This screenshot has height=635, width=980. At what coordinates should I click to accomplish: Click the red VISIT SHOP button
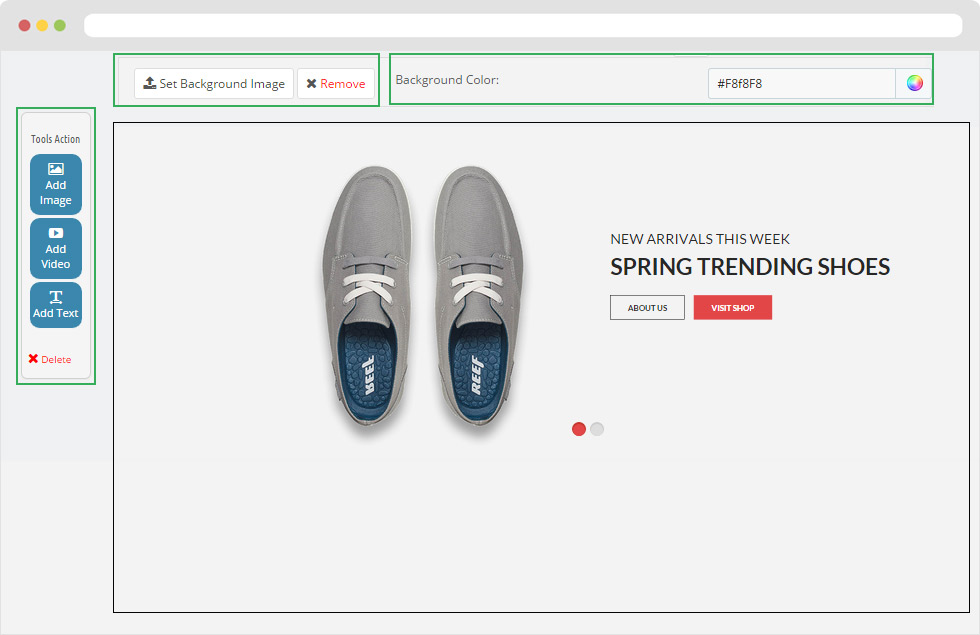732,308
